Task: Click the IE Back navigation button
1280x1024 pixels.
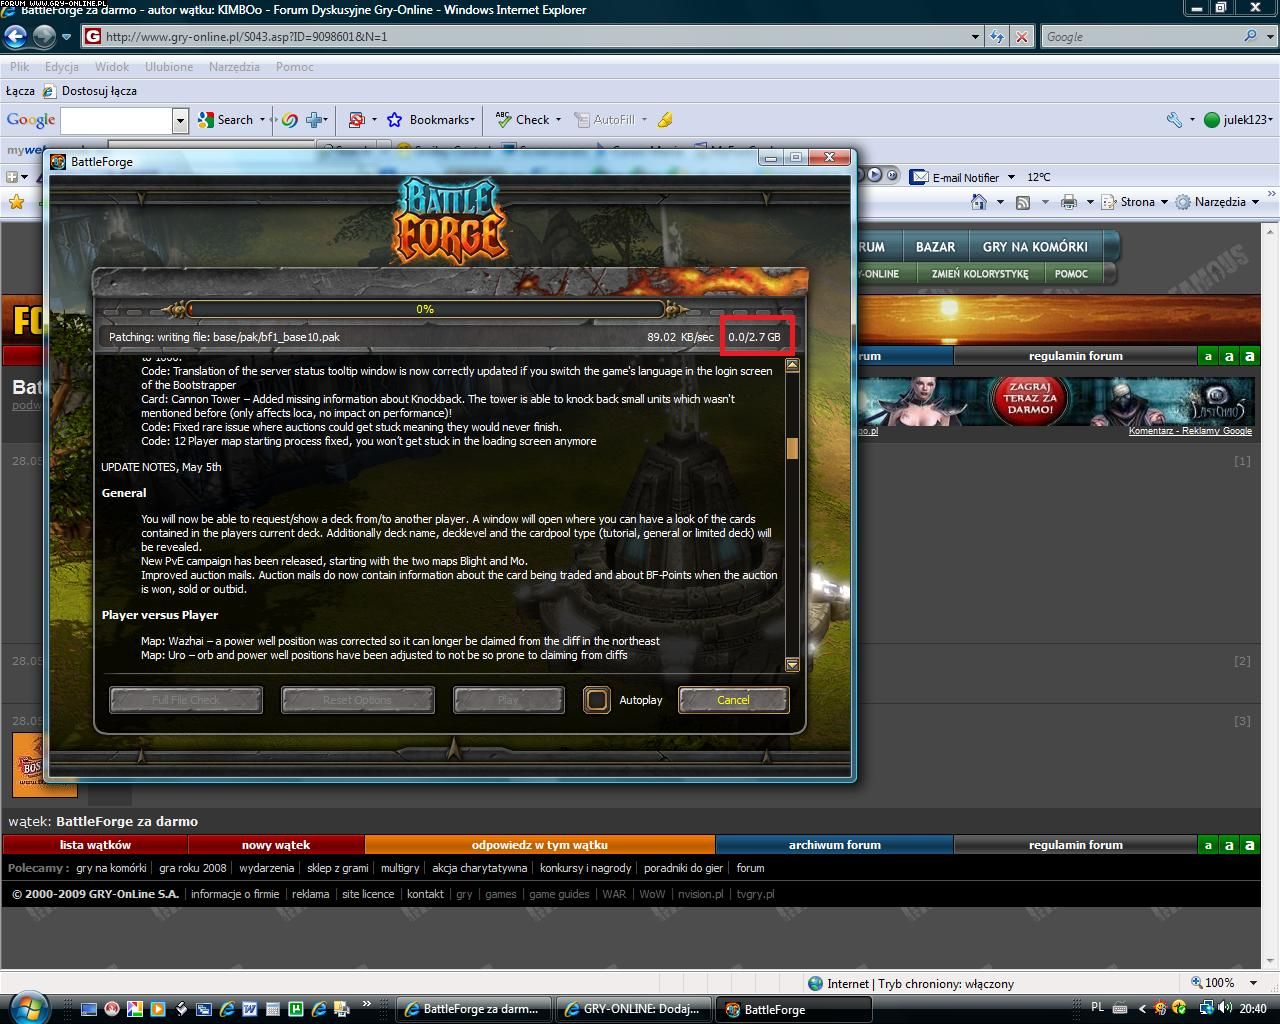Action: coord(15,37)
